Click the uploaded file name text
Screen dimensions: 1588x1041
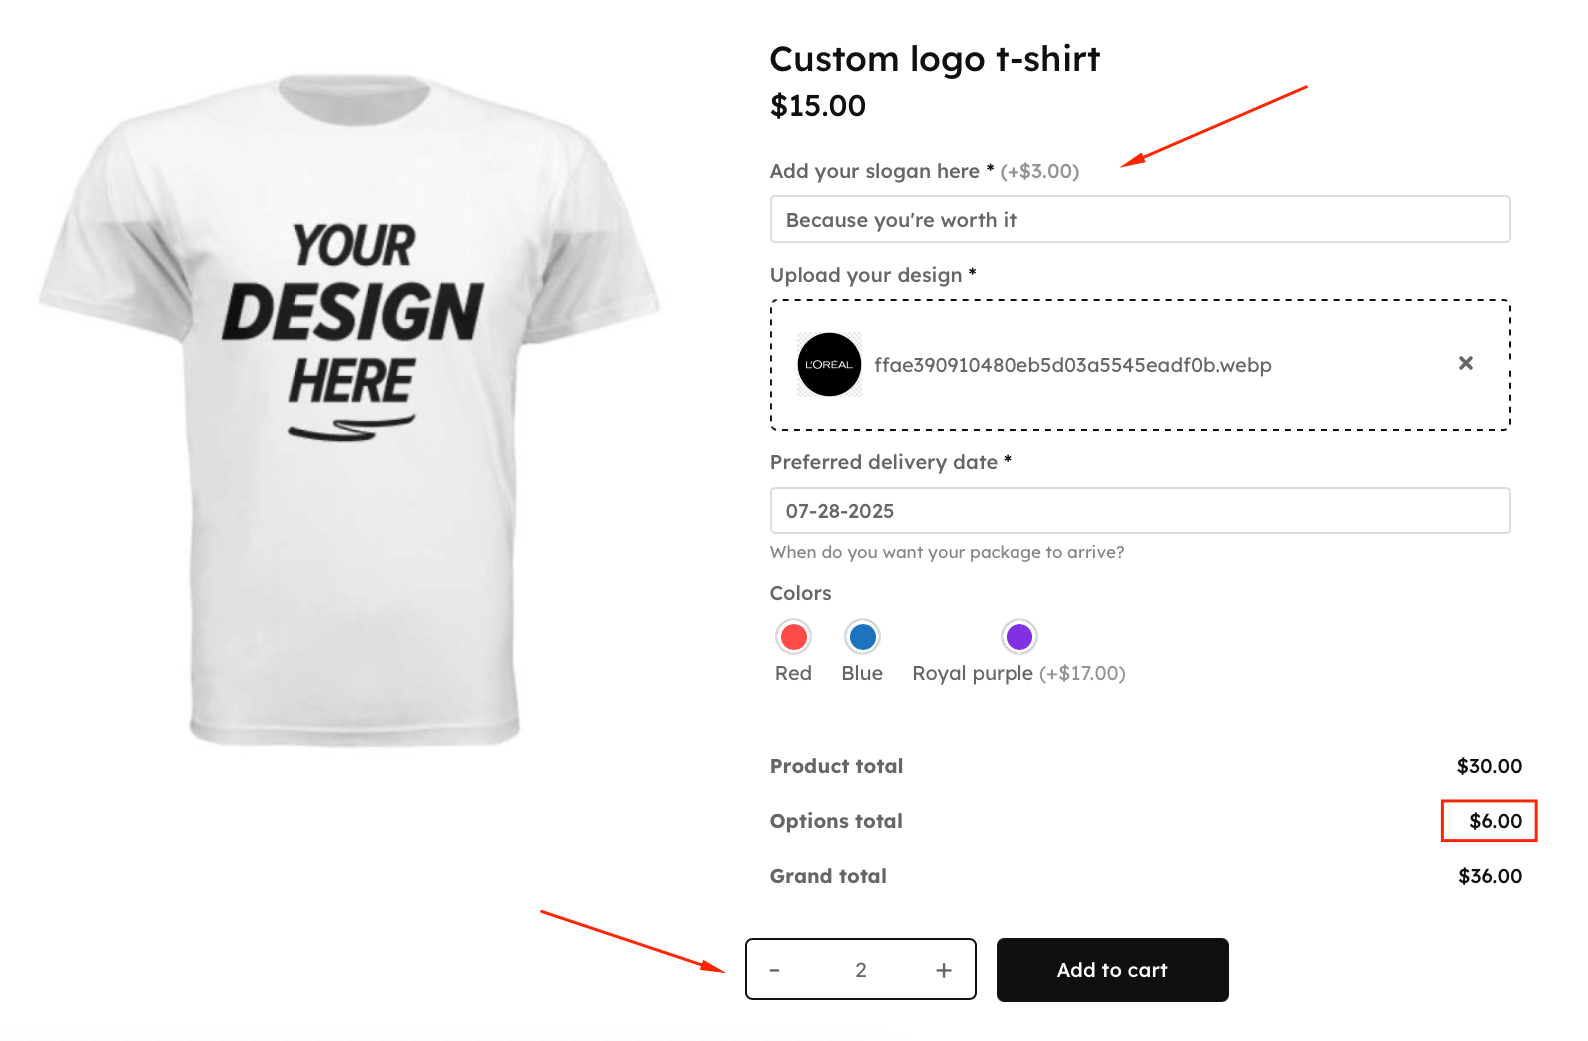1072,365
